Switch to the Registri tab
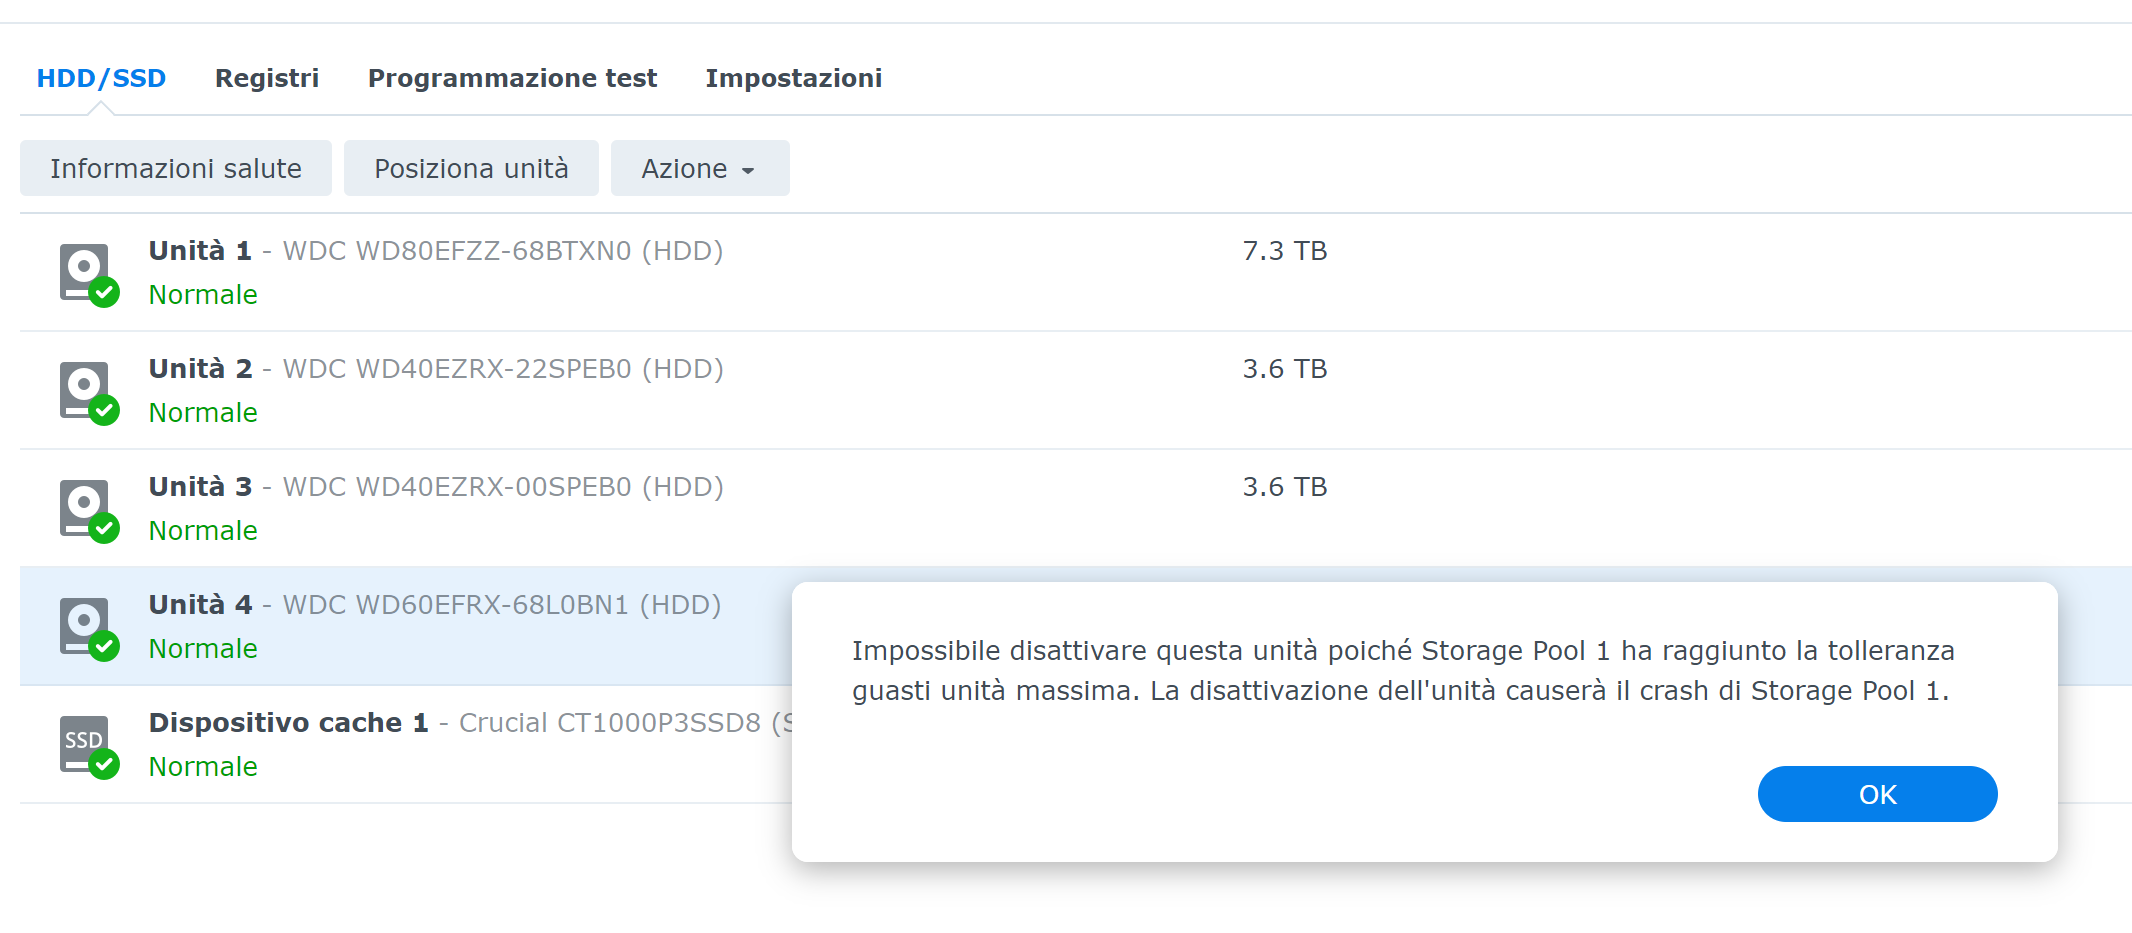The width and height of the screenshot is (2132, 933). click(266, 78)
